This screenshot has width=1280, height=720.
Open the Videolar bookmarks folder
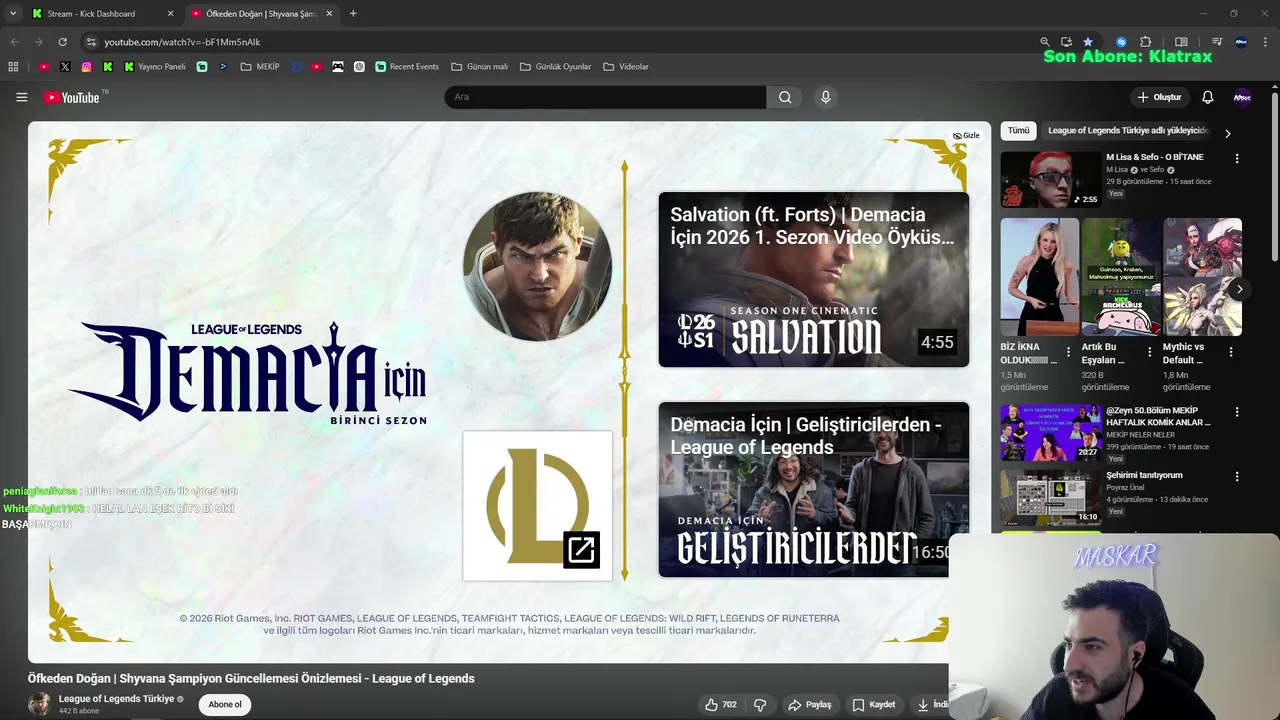(x=626, y=67)
